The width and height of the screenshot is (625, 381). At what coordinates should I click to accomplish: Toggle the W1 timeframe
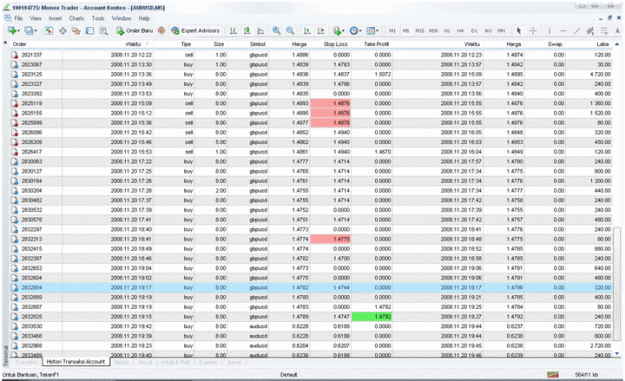pyautogui.click(x=487, y=31)
